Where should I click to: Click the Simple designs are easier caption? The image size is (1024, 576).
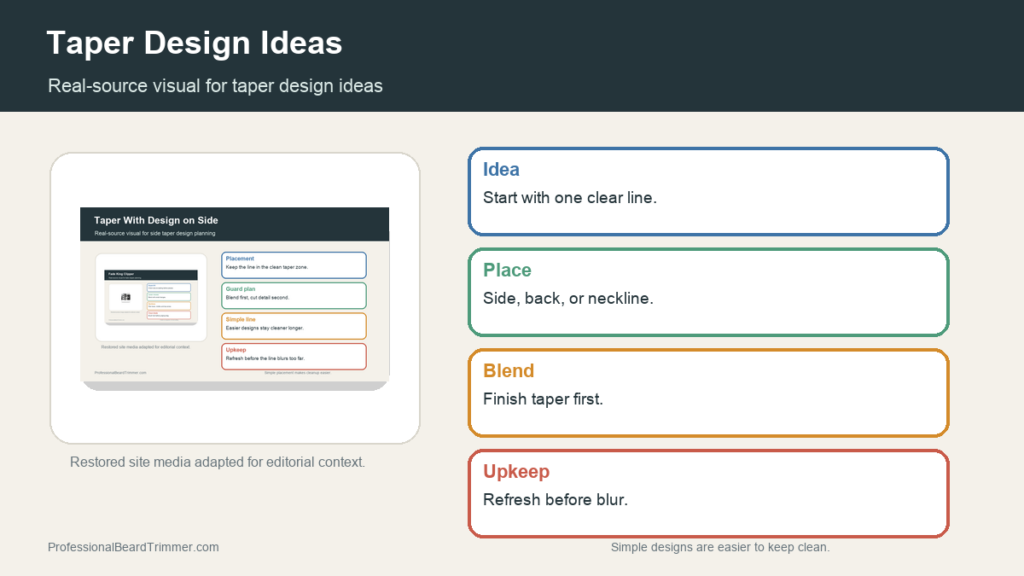[720, 547]
